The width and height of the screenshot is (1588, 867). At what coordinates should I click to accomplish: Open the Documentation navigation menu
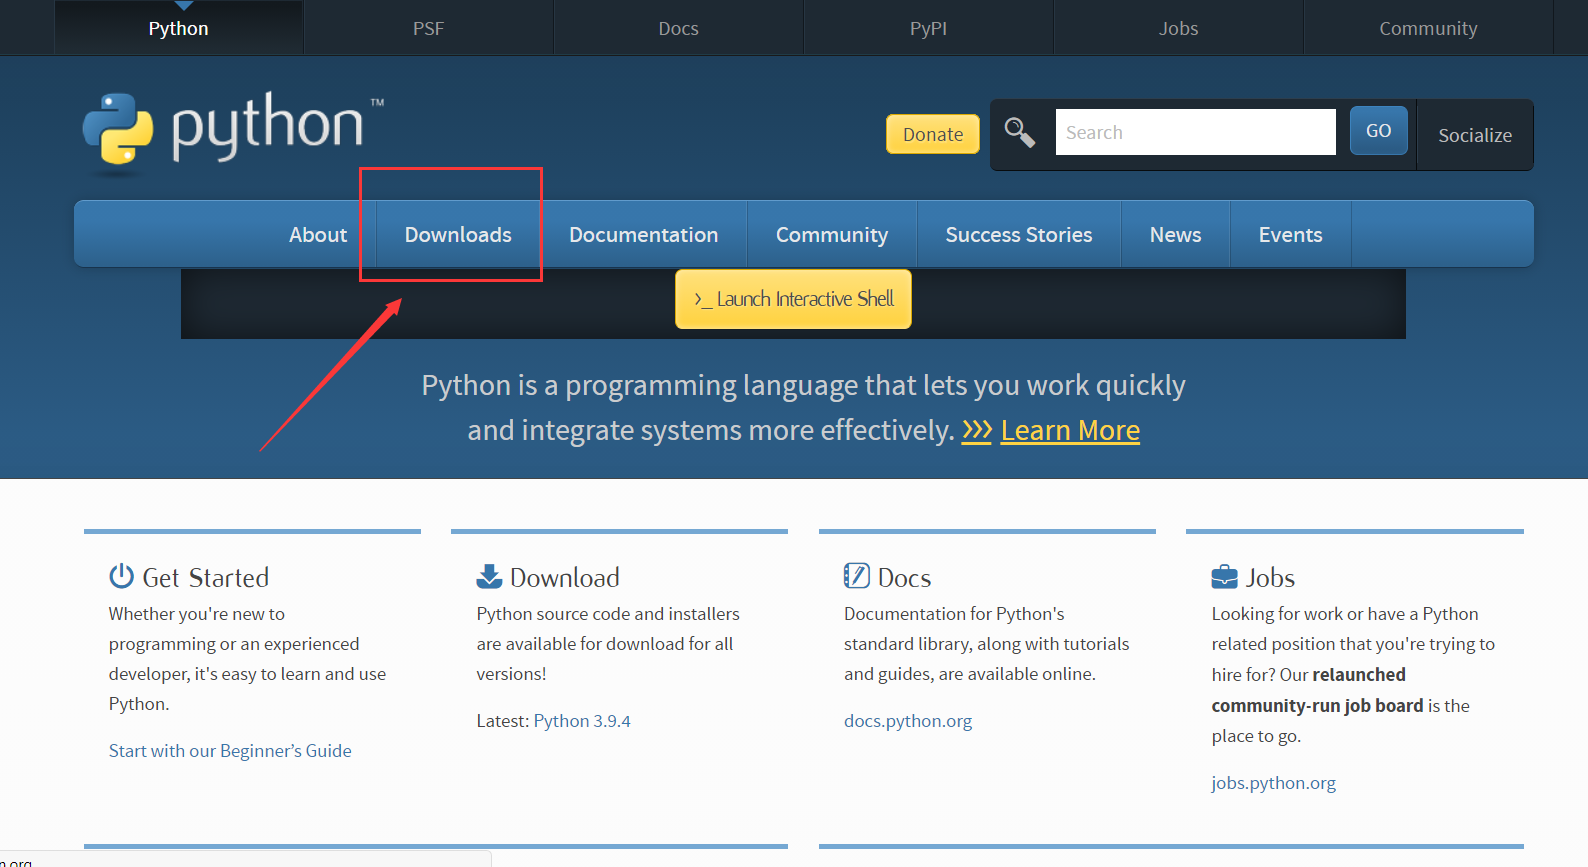644,234
